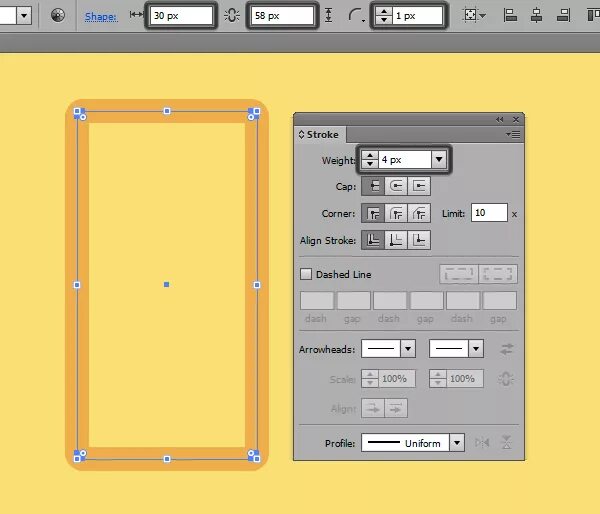Select the right middle handle of the rectangle
This screenshot has height=514, width=600.
tap(257, 285)
